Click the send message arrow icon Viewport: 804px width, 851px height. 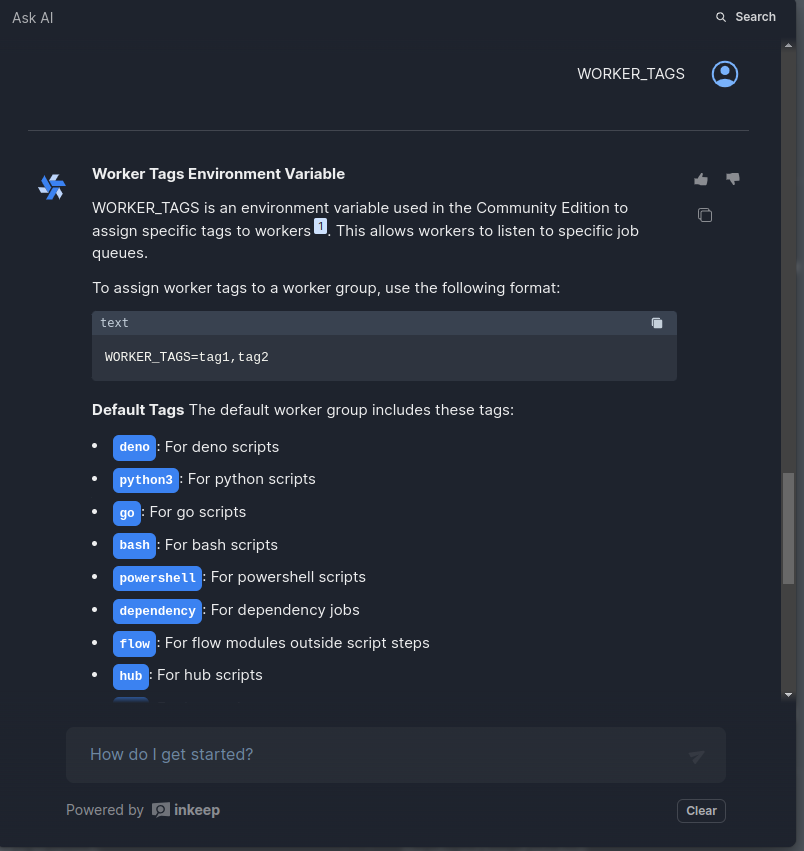[697, 756]
